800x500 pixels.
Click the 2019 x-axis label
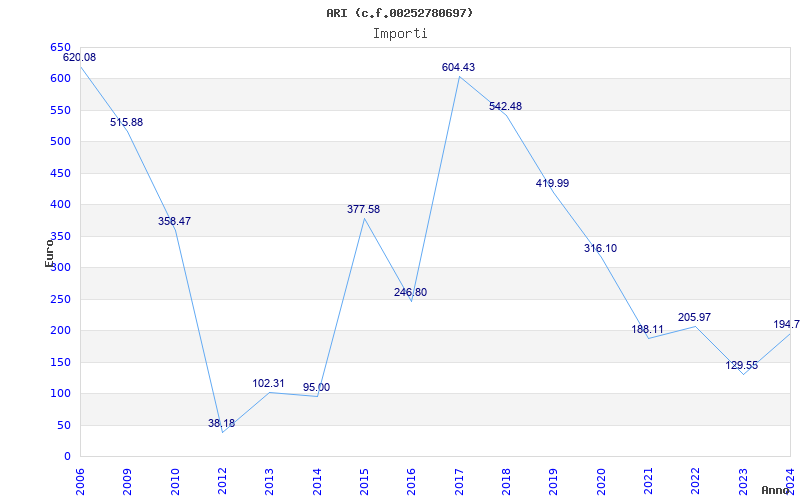coord(554,482)
